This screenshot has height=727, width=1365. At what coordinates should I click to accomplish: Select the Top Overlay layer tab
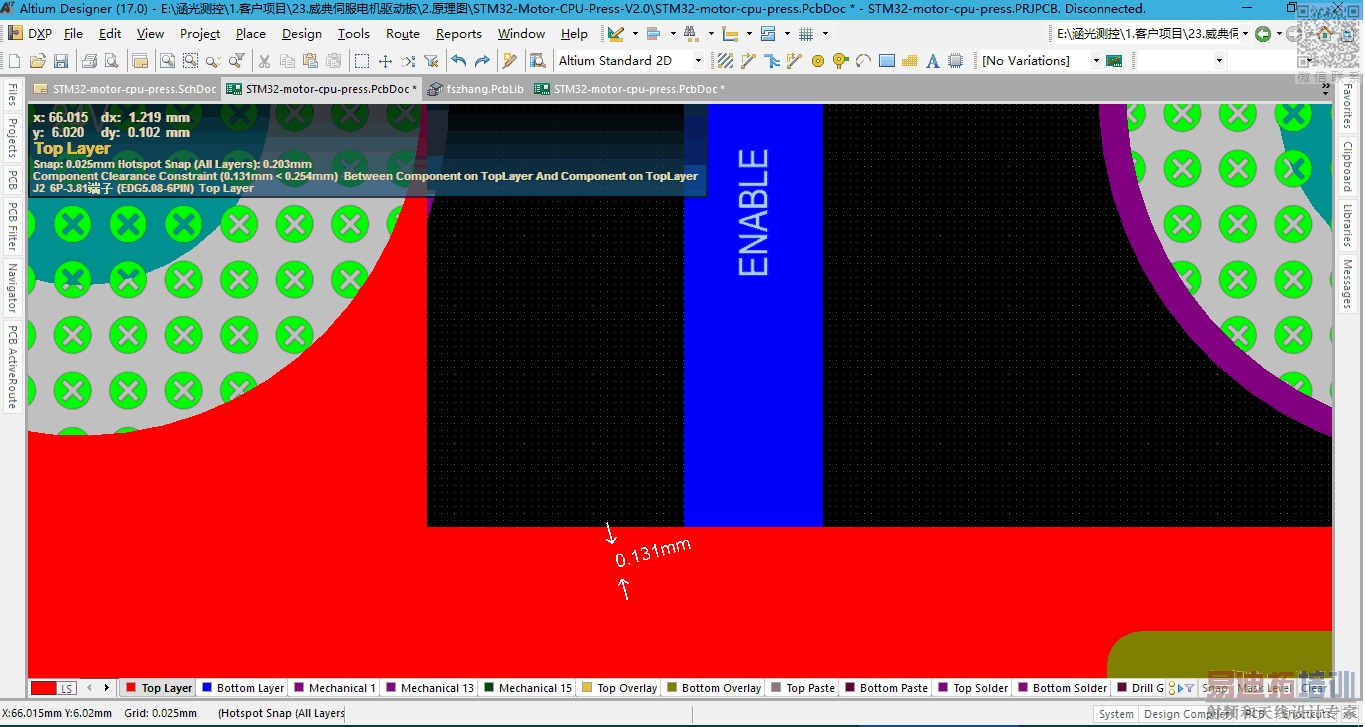click(620, 688)
